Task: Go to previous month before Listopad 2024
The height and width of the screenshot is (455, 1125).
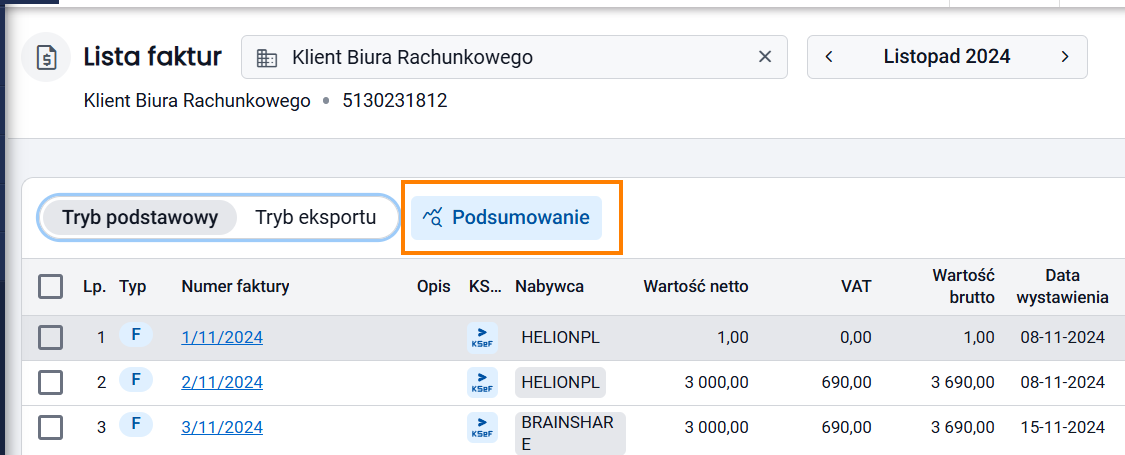Action: click(x=829, y=57)
